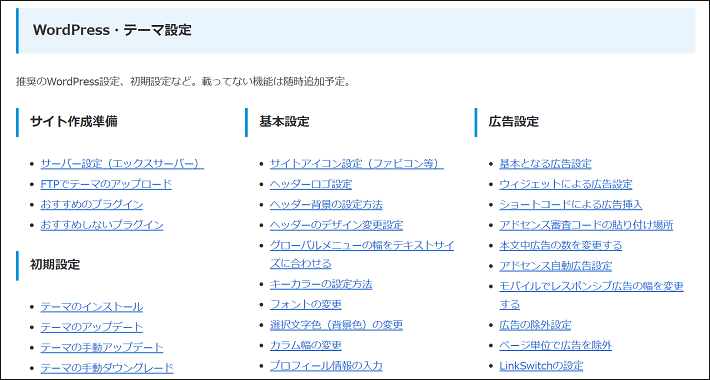Click the 基本設定 section heading
This screenshot has width=710, height=380.
[284, 122]
